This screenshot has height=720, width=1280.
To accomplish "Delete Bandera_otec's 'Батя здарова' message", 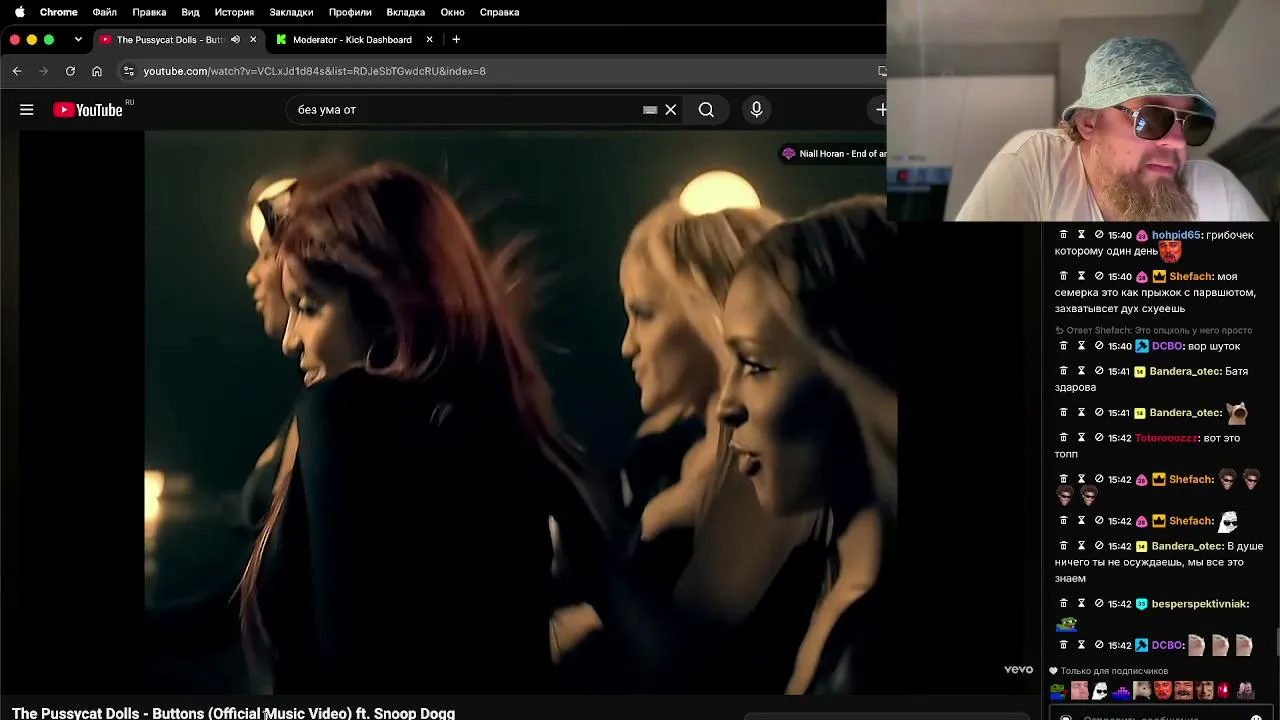I will pos(1063,371).
